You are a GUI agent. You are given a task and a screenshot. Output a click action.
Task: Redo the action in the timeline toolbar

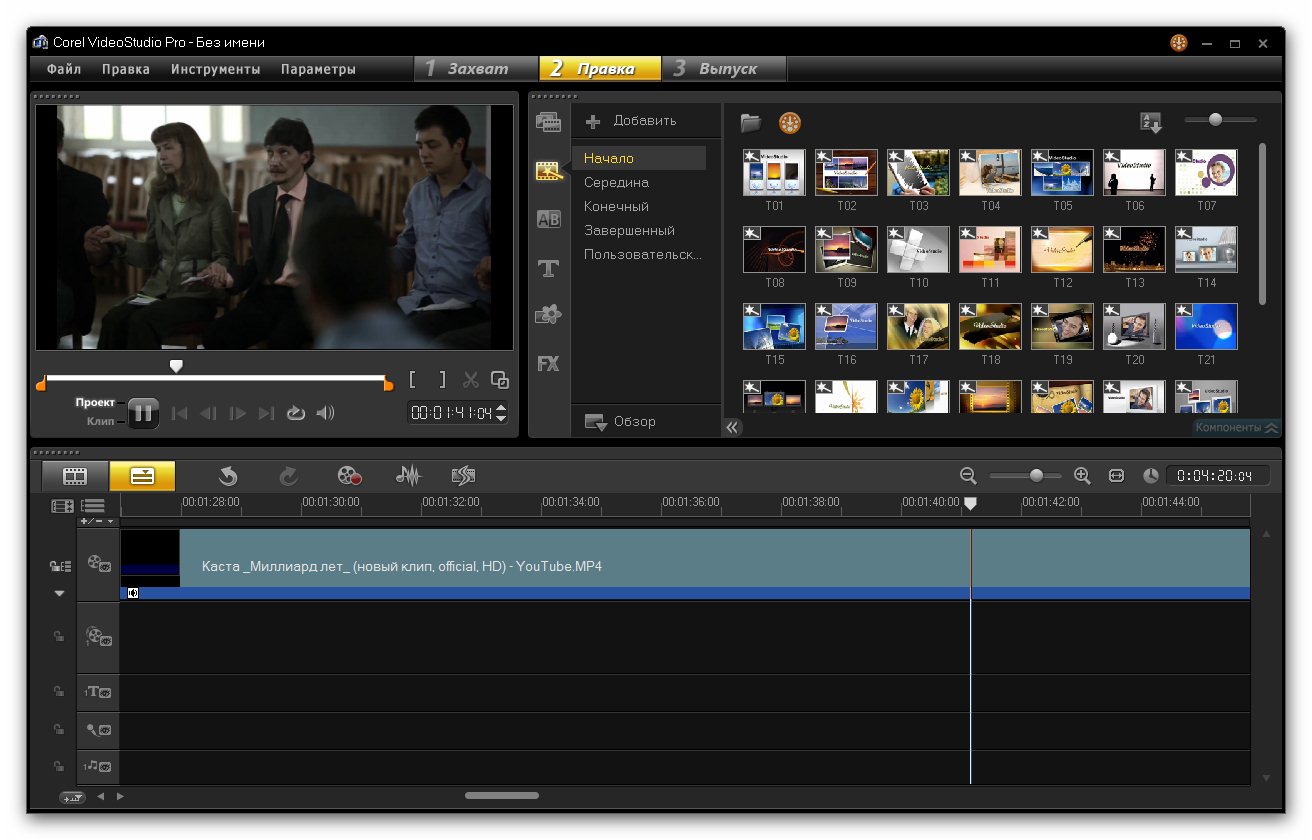point(289,476)
